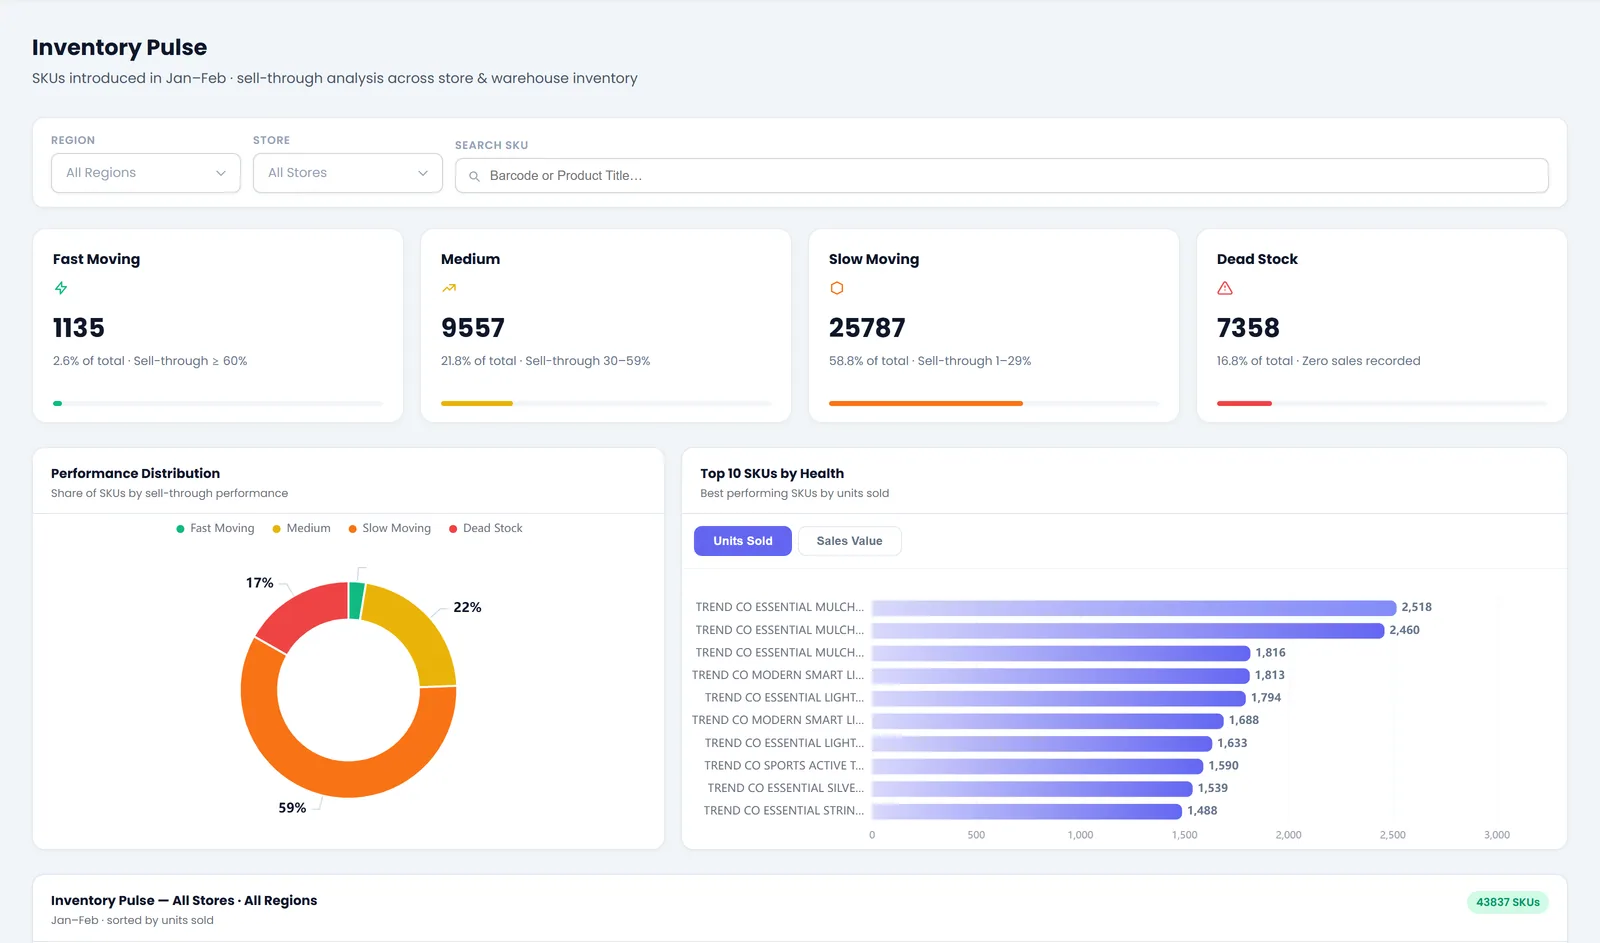Screen dimensions: 1600x943
Task: Click the green Fast Moving donut segment
Action: [x=356, y=600]
